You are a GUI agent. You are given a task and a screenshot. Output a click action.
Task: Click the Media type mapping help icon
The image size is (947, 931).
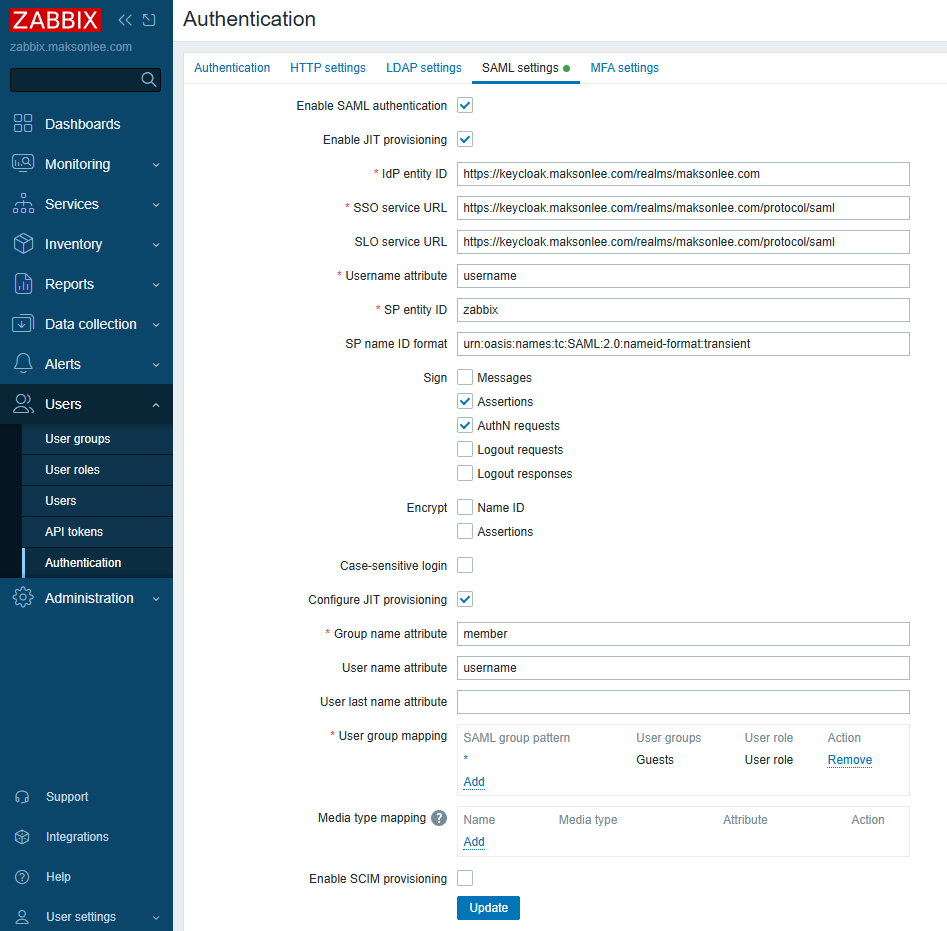[439, 817]
